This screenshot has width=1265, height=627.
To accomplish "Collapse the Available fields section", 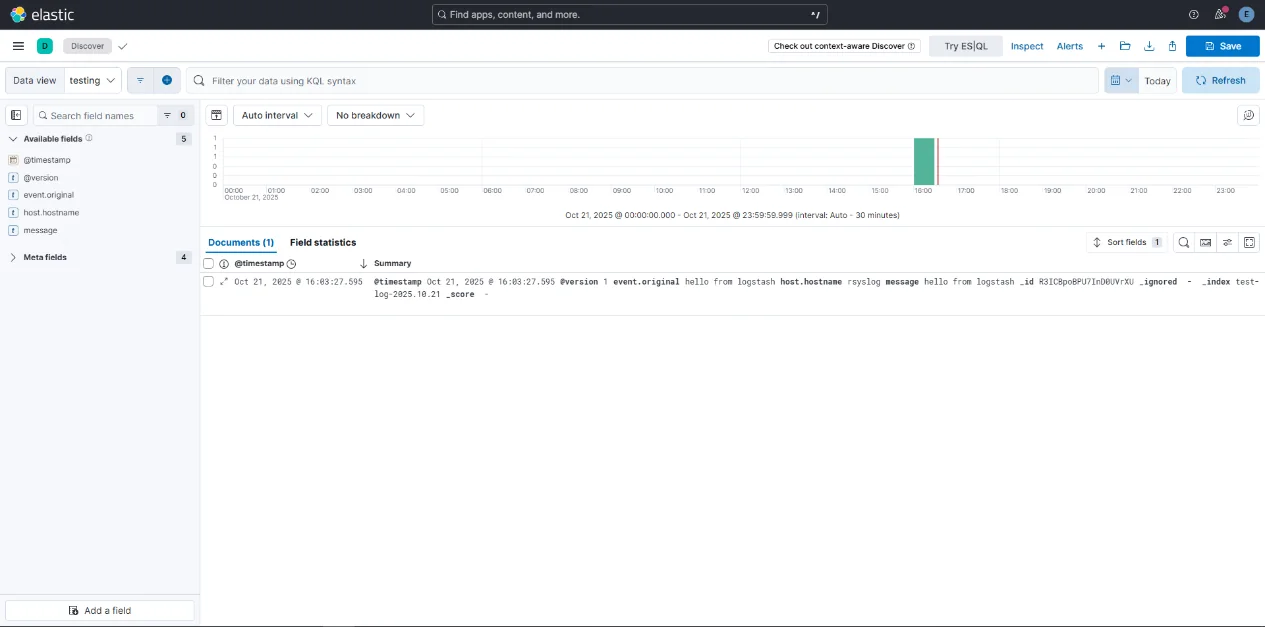I will click(x=14, y=139).
